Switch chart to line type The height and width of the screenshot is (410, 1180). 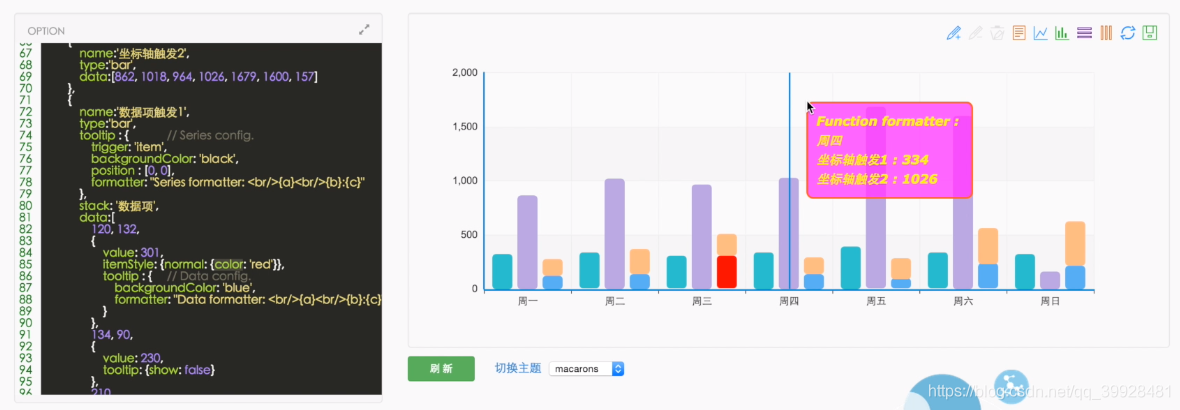coord(1041,32)
